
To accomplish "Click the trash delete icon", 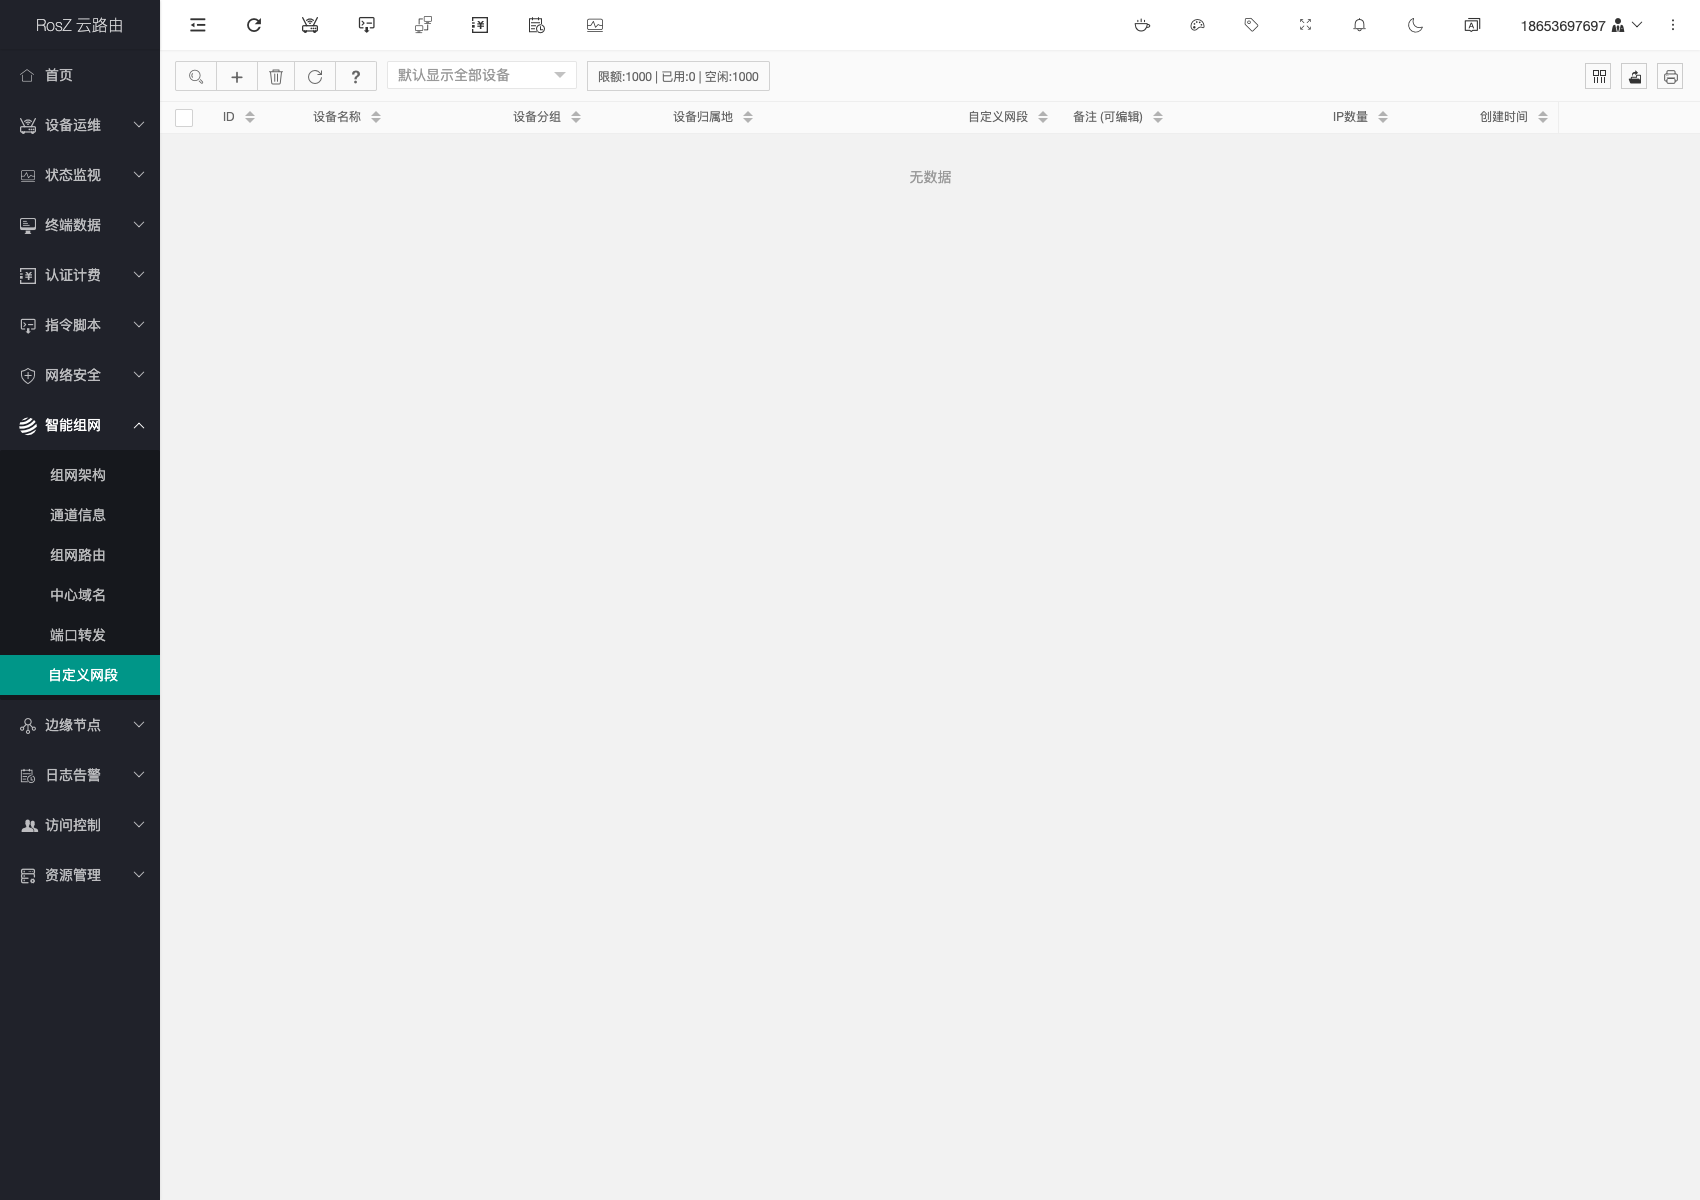I will click(276, 77).
